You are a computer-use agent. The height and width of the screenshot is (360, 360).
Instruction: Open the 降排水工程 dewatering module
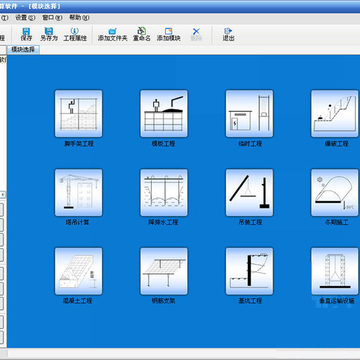(x=164, y=192)
